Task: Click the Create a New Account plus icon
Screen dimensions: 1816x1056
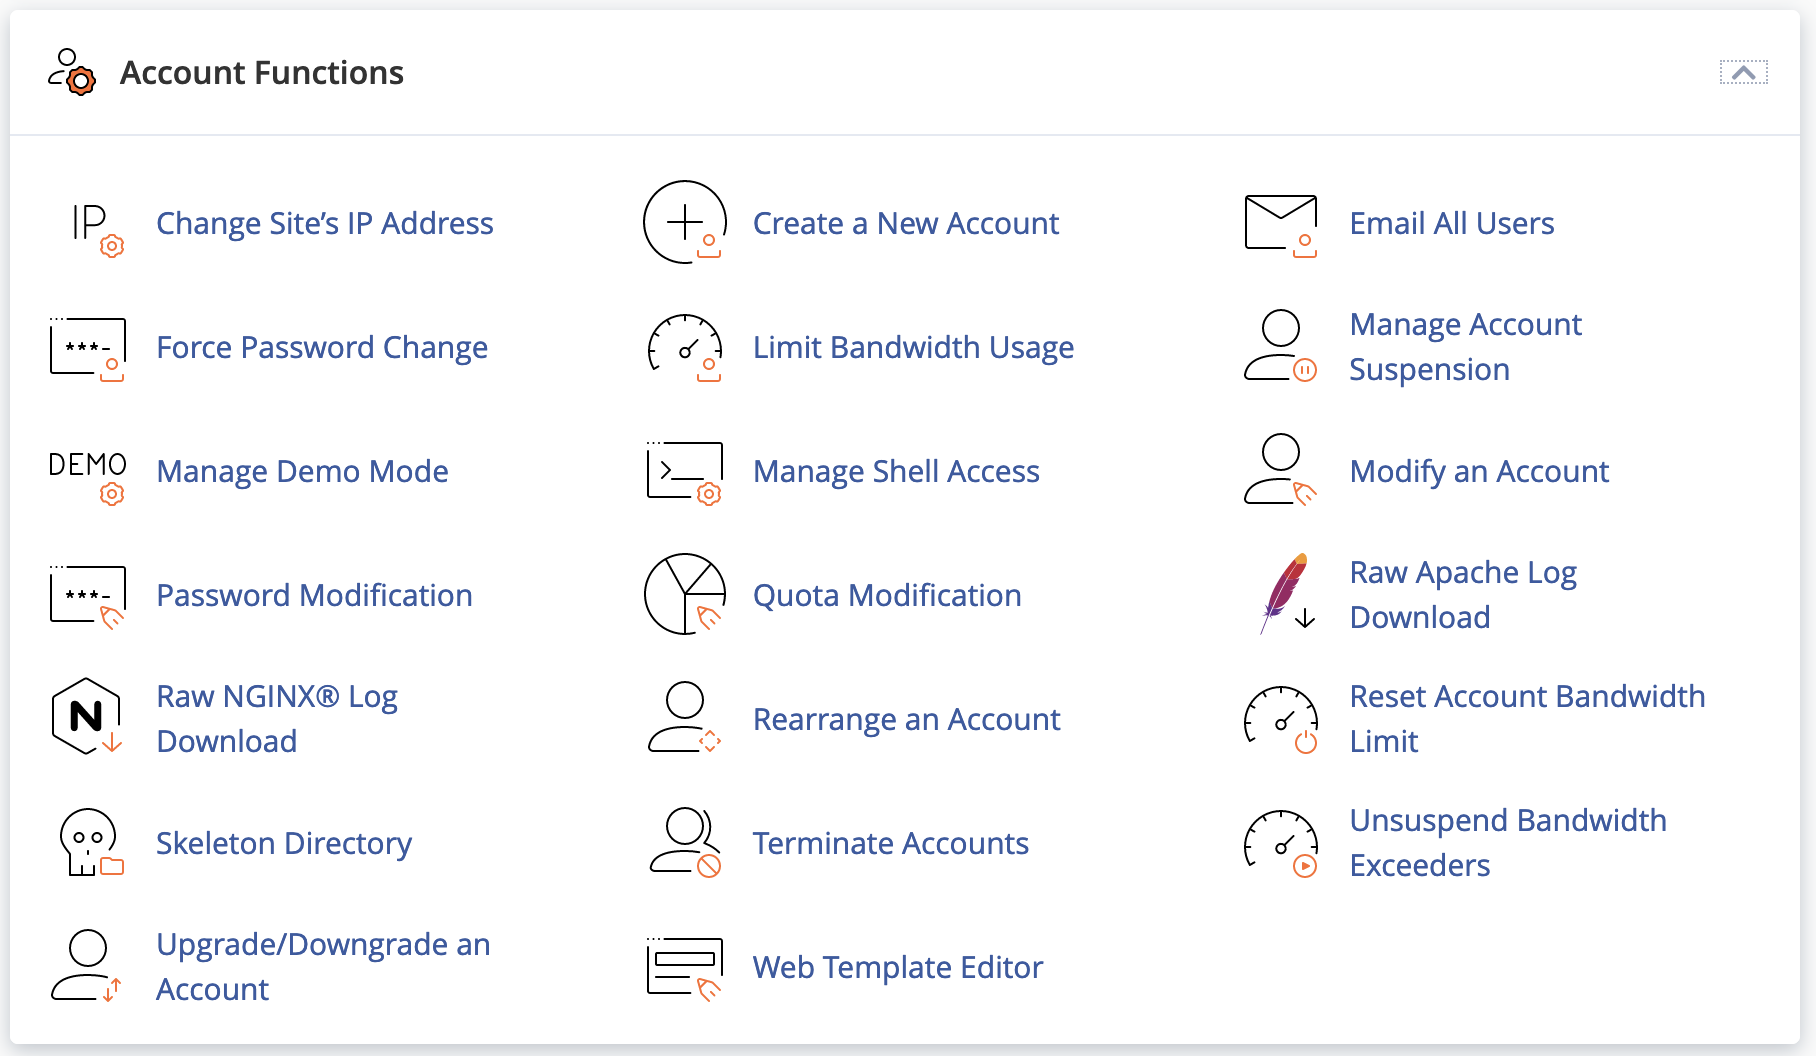Action: [x=685, y=222]
